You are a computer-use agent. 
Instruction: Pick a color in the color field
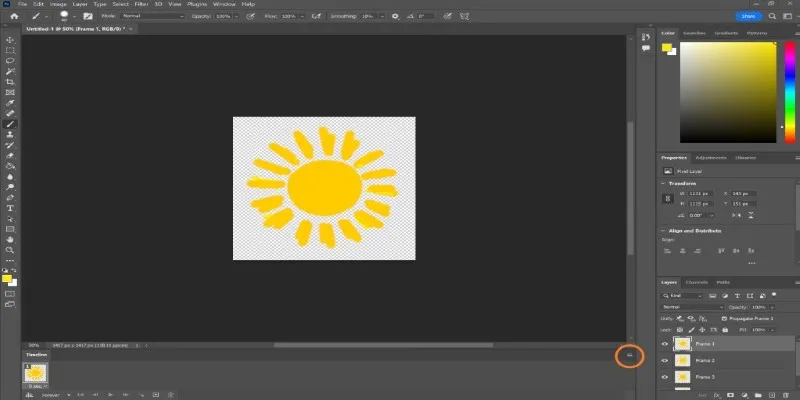[728, 92]
